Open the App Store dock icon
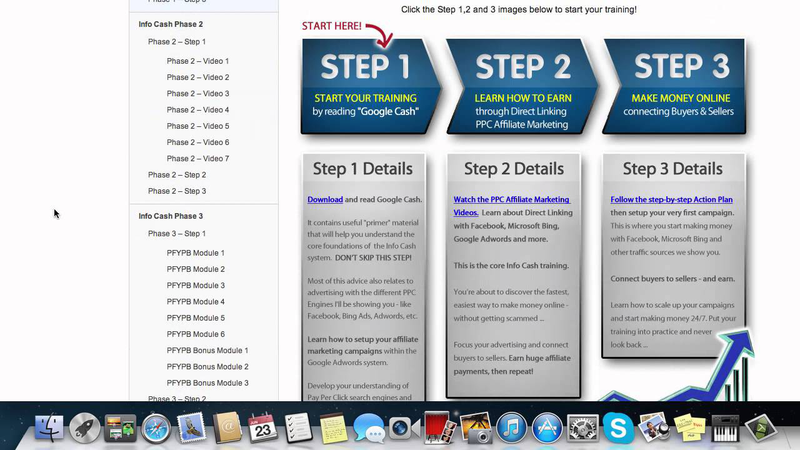Image resolution: width=800 pixels, height=450 pixels. (547, 429)
